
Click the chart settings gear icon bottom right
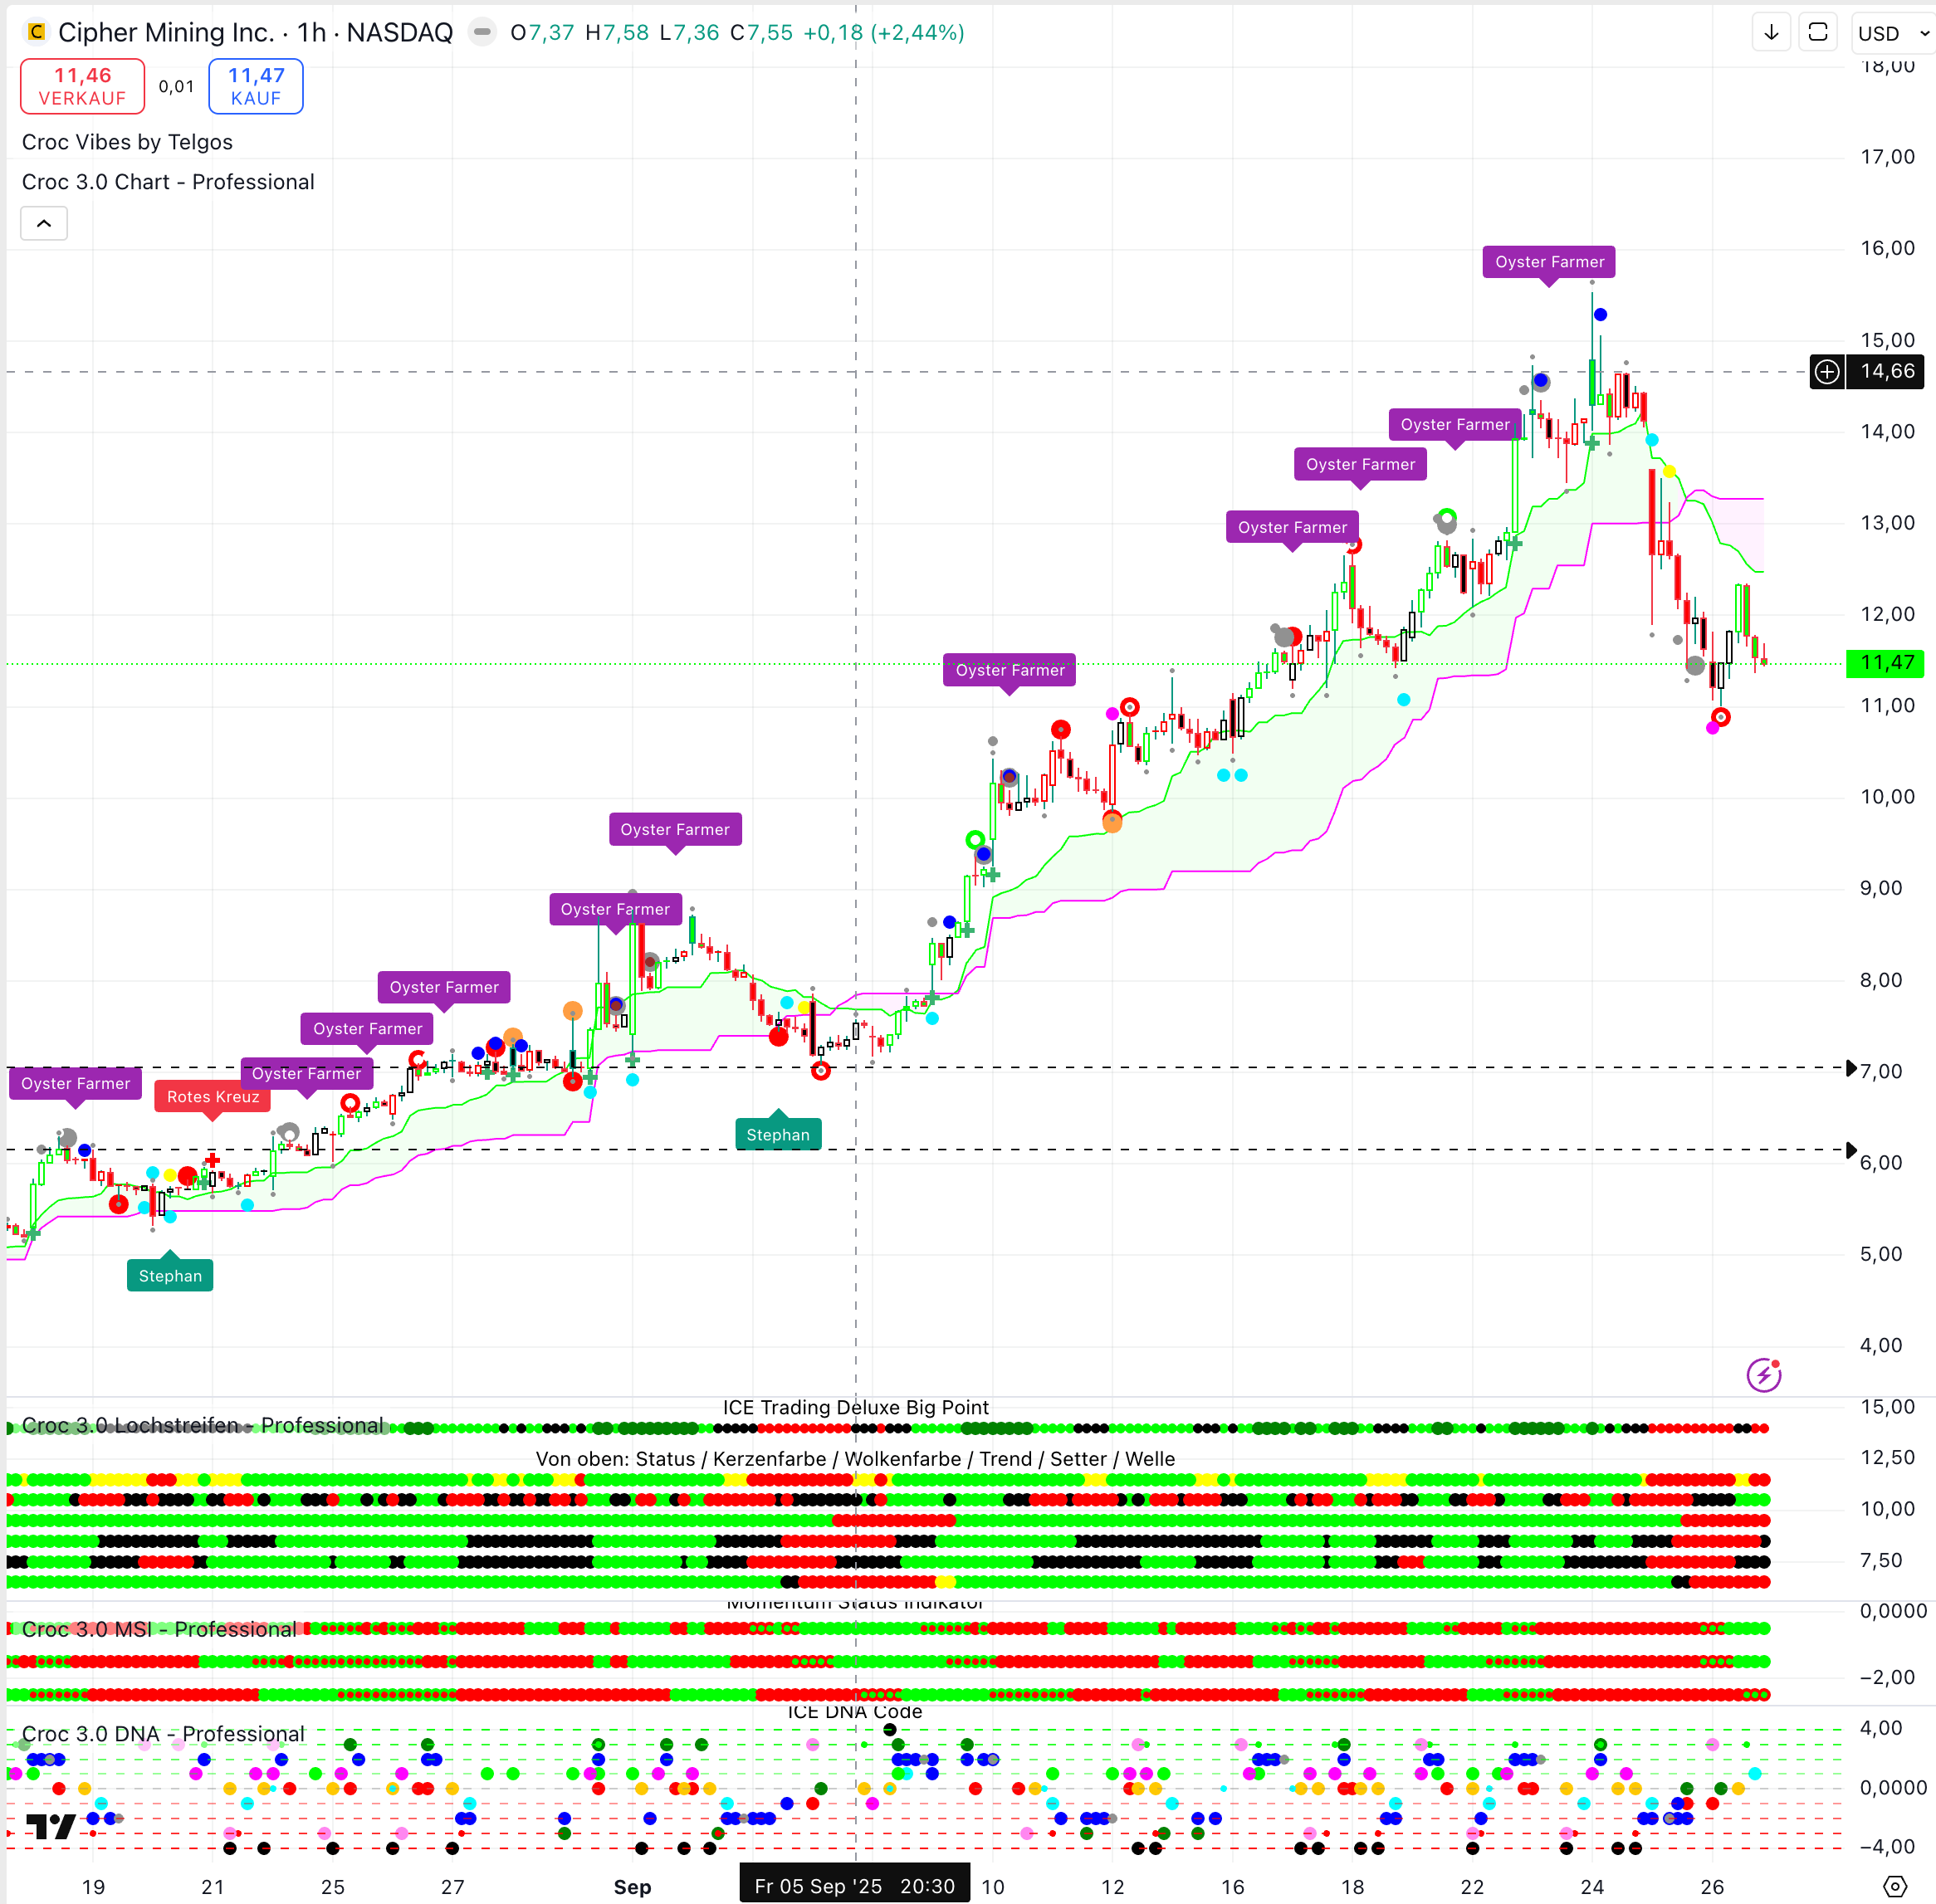(x=1894, y=1886)
